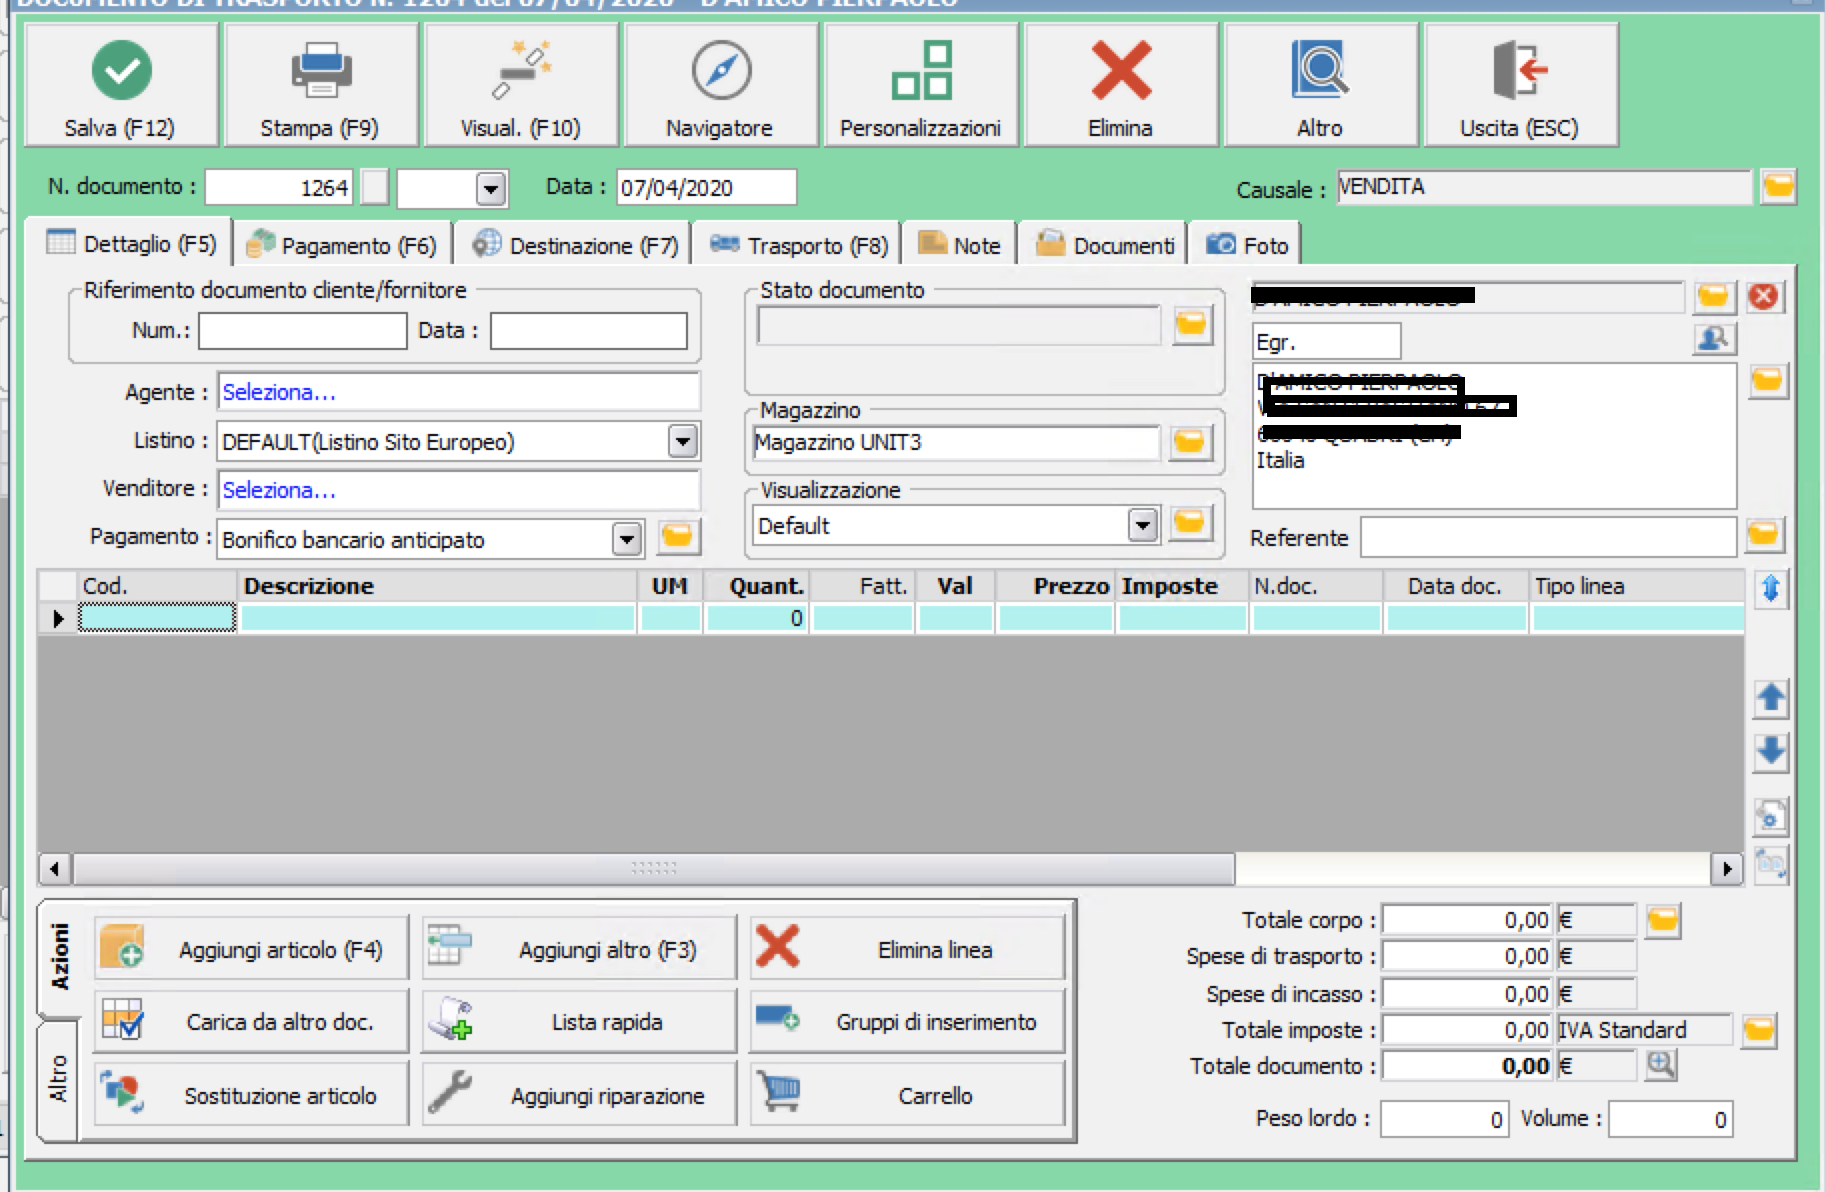The width and height of the screenshot is (1825, 1192).
Task: Open the Pagamento dropdown list
Action: [626, 539]
